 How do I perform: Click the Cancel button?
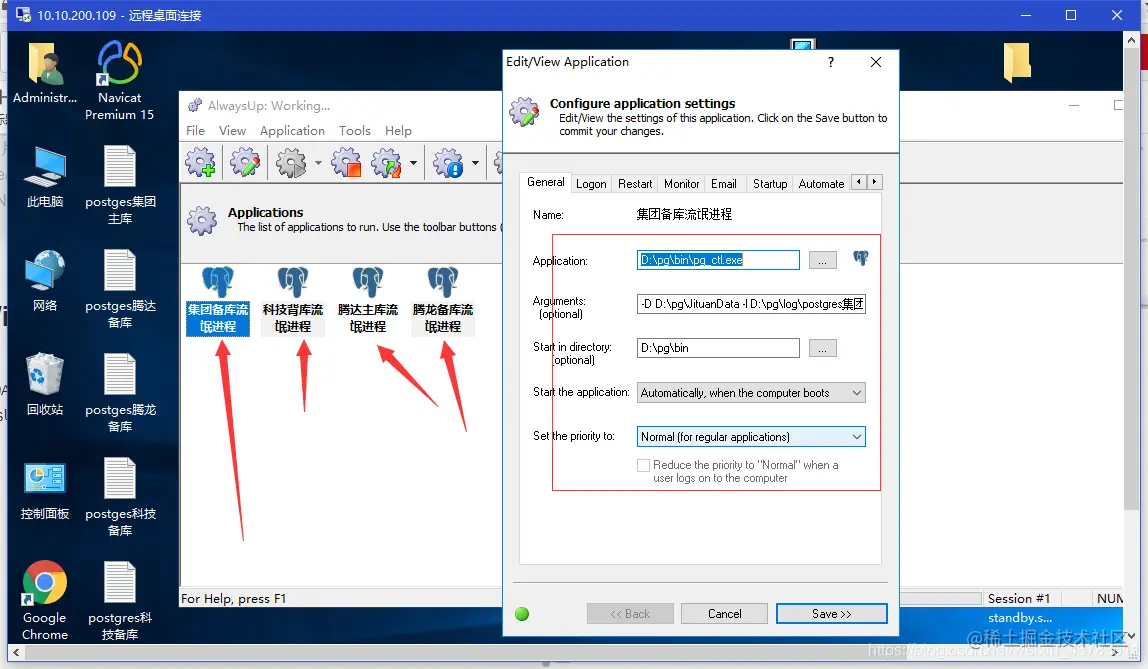[x=724, y=614]
